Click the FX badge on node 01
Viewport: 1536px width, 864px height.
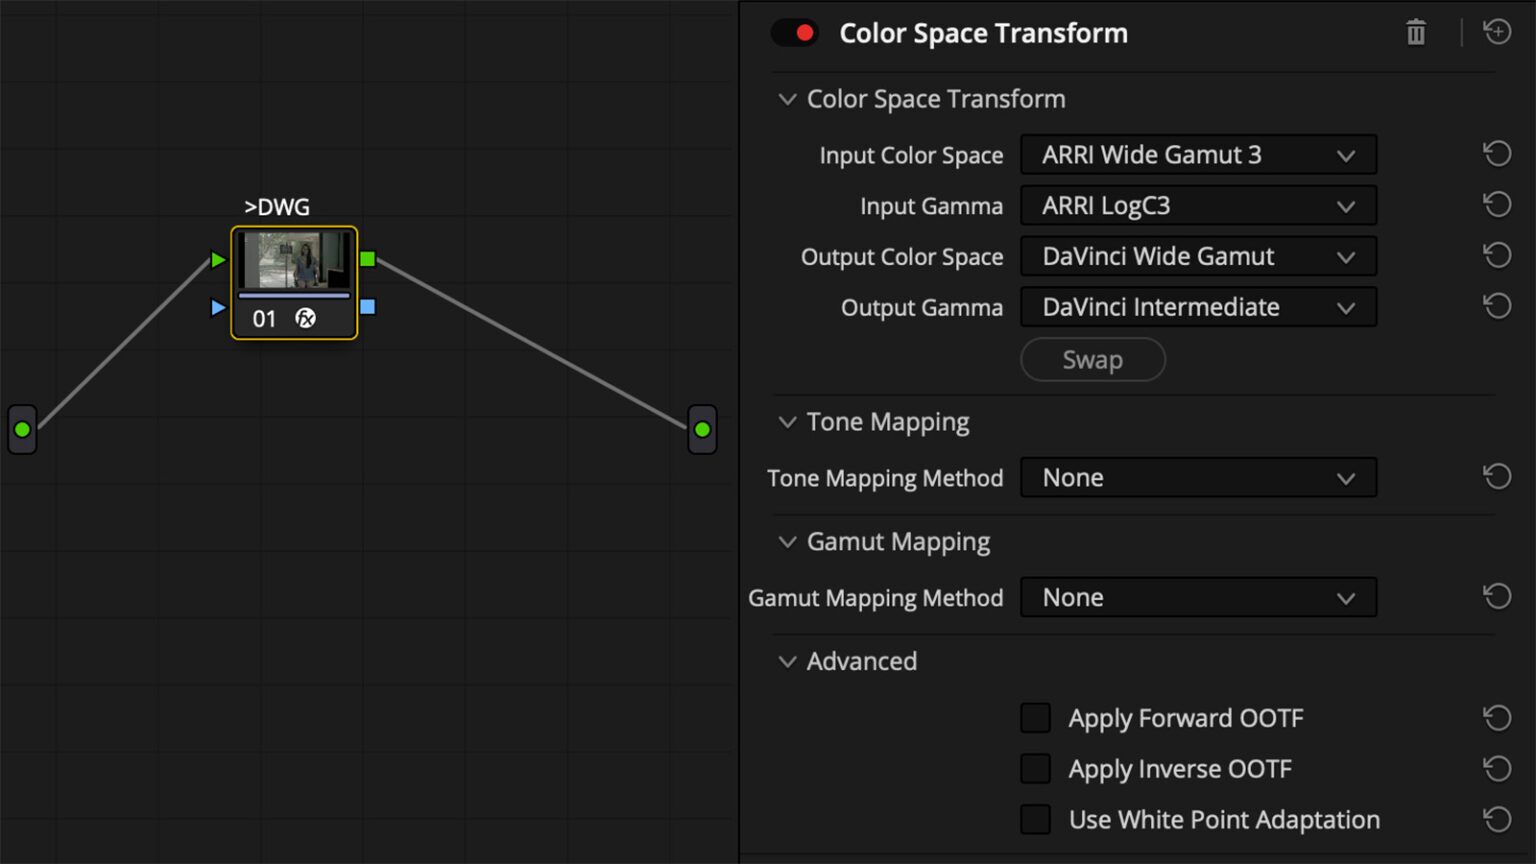point(306,318)
